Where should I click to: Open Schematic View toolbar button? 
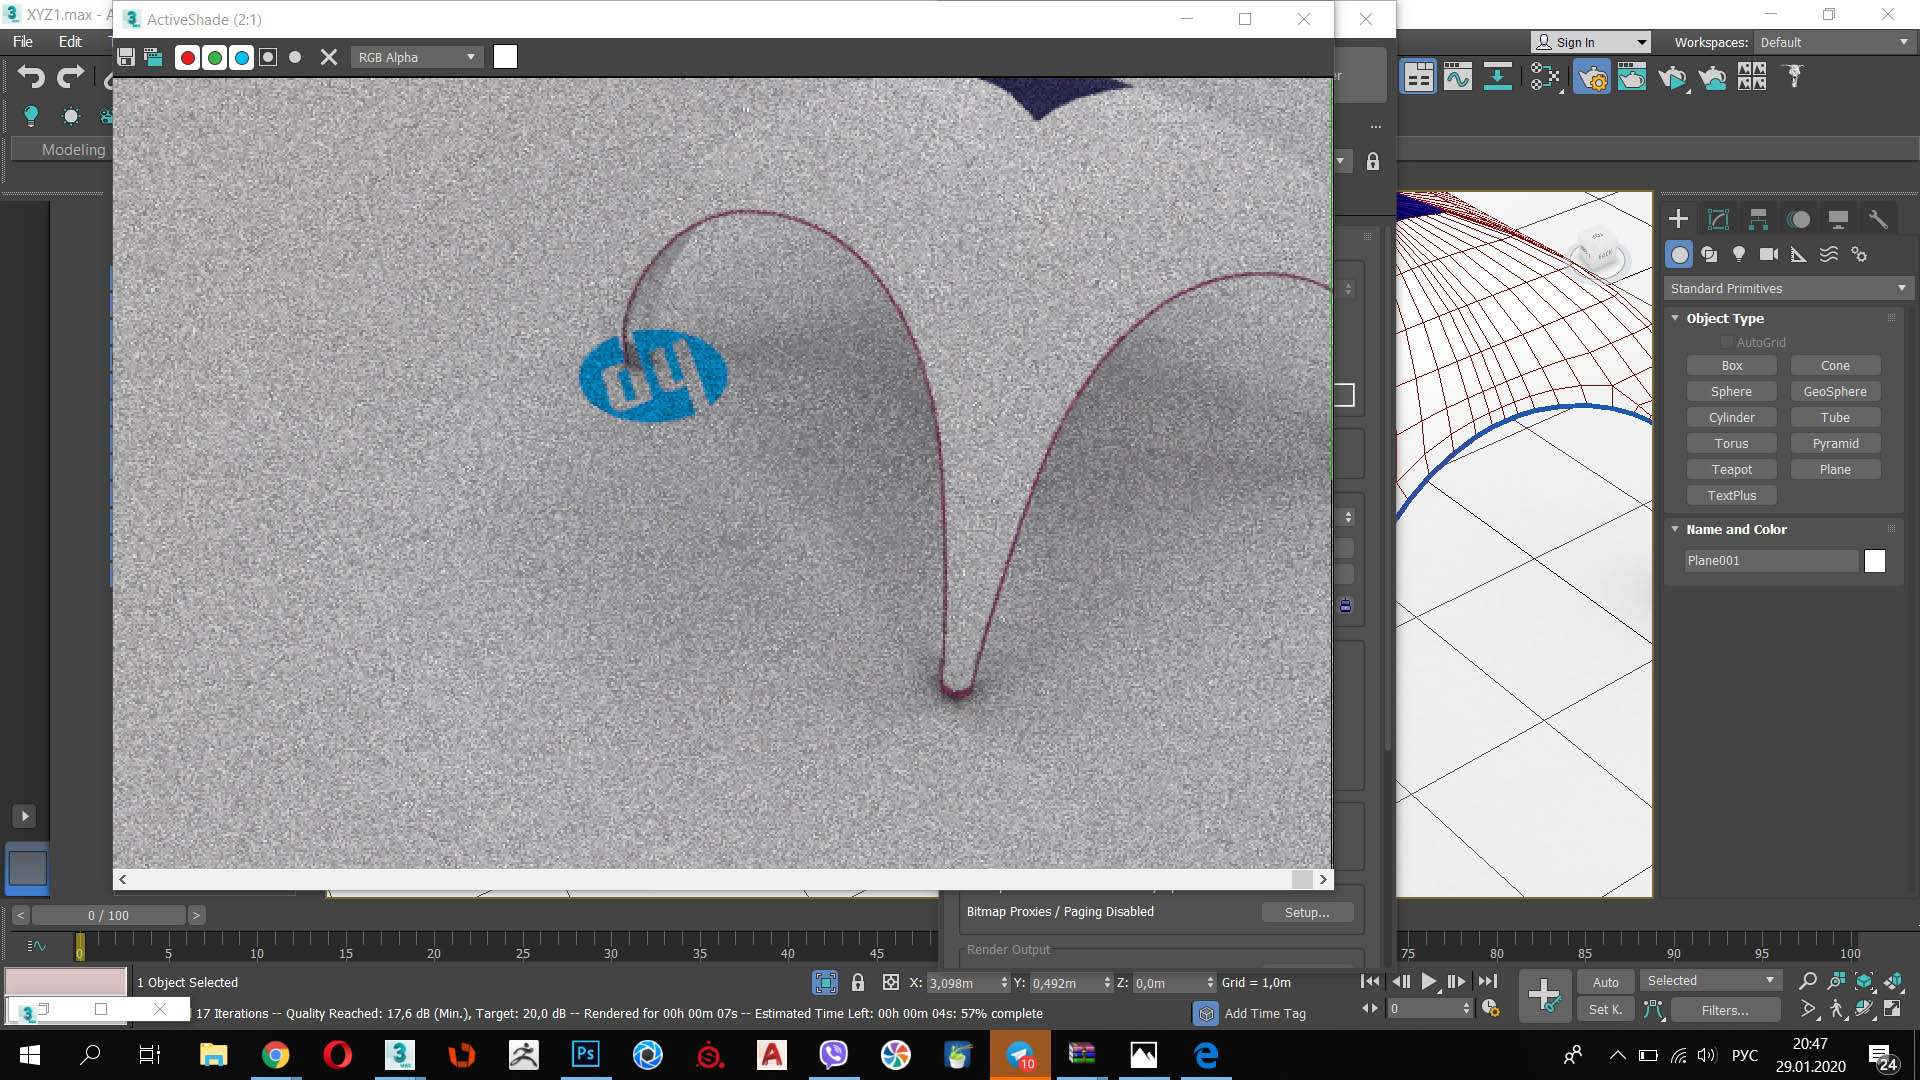pyautogui.click(x=1497, y=77)
